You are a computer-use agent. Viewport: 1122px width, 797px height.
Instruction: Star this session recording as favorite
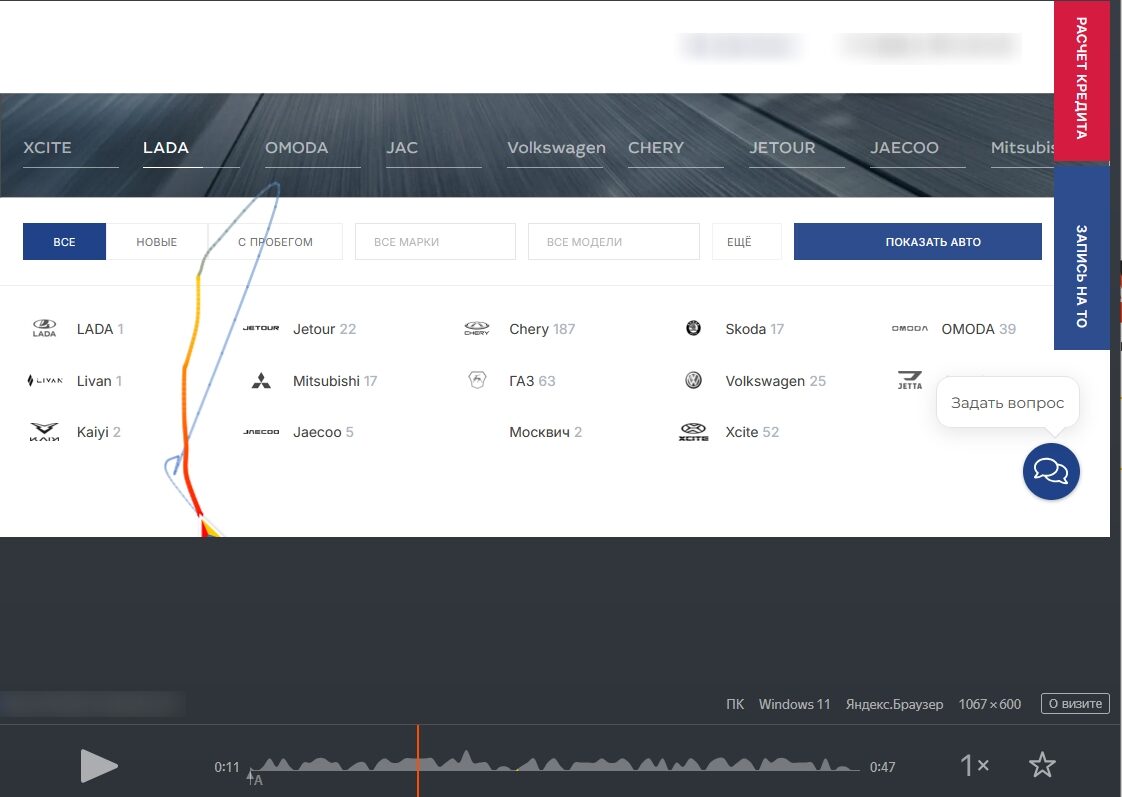(1042, 766)
